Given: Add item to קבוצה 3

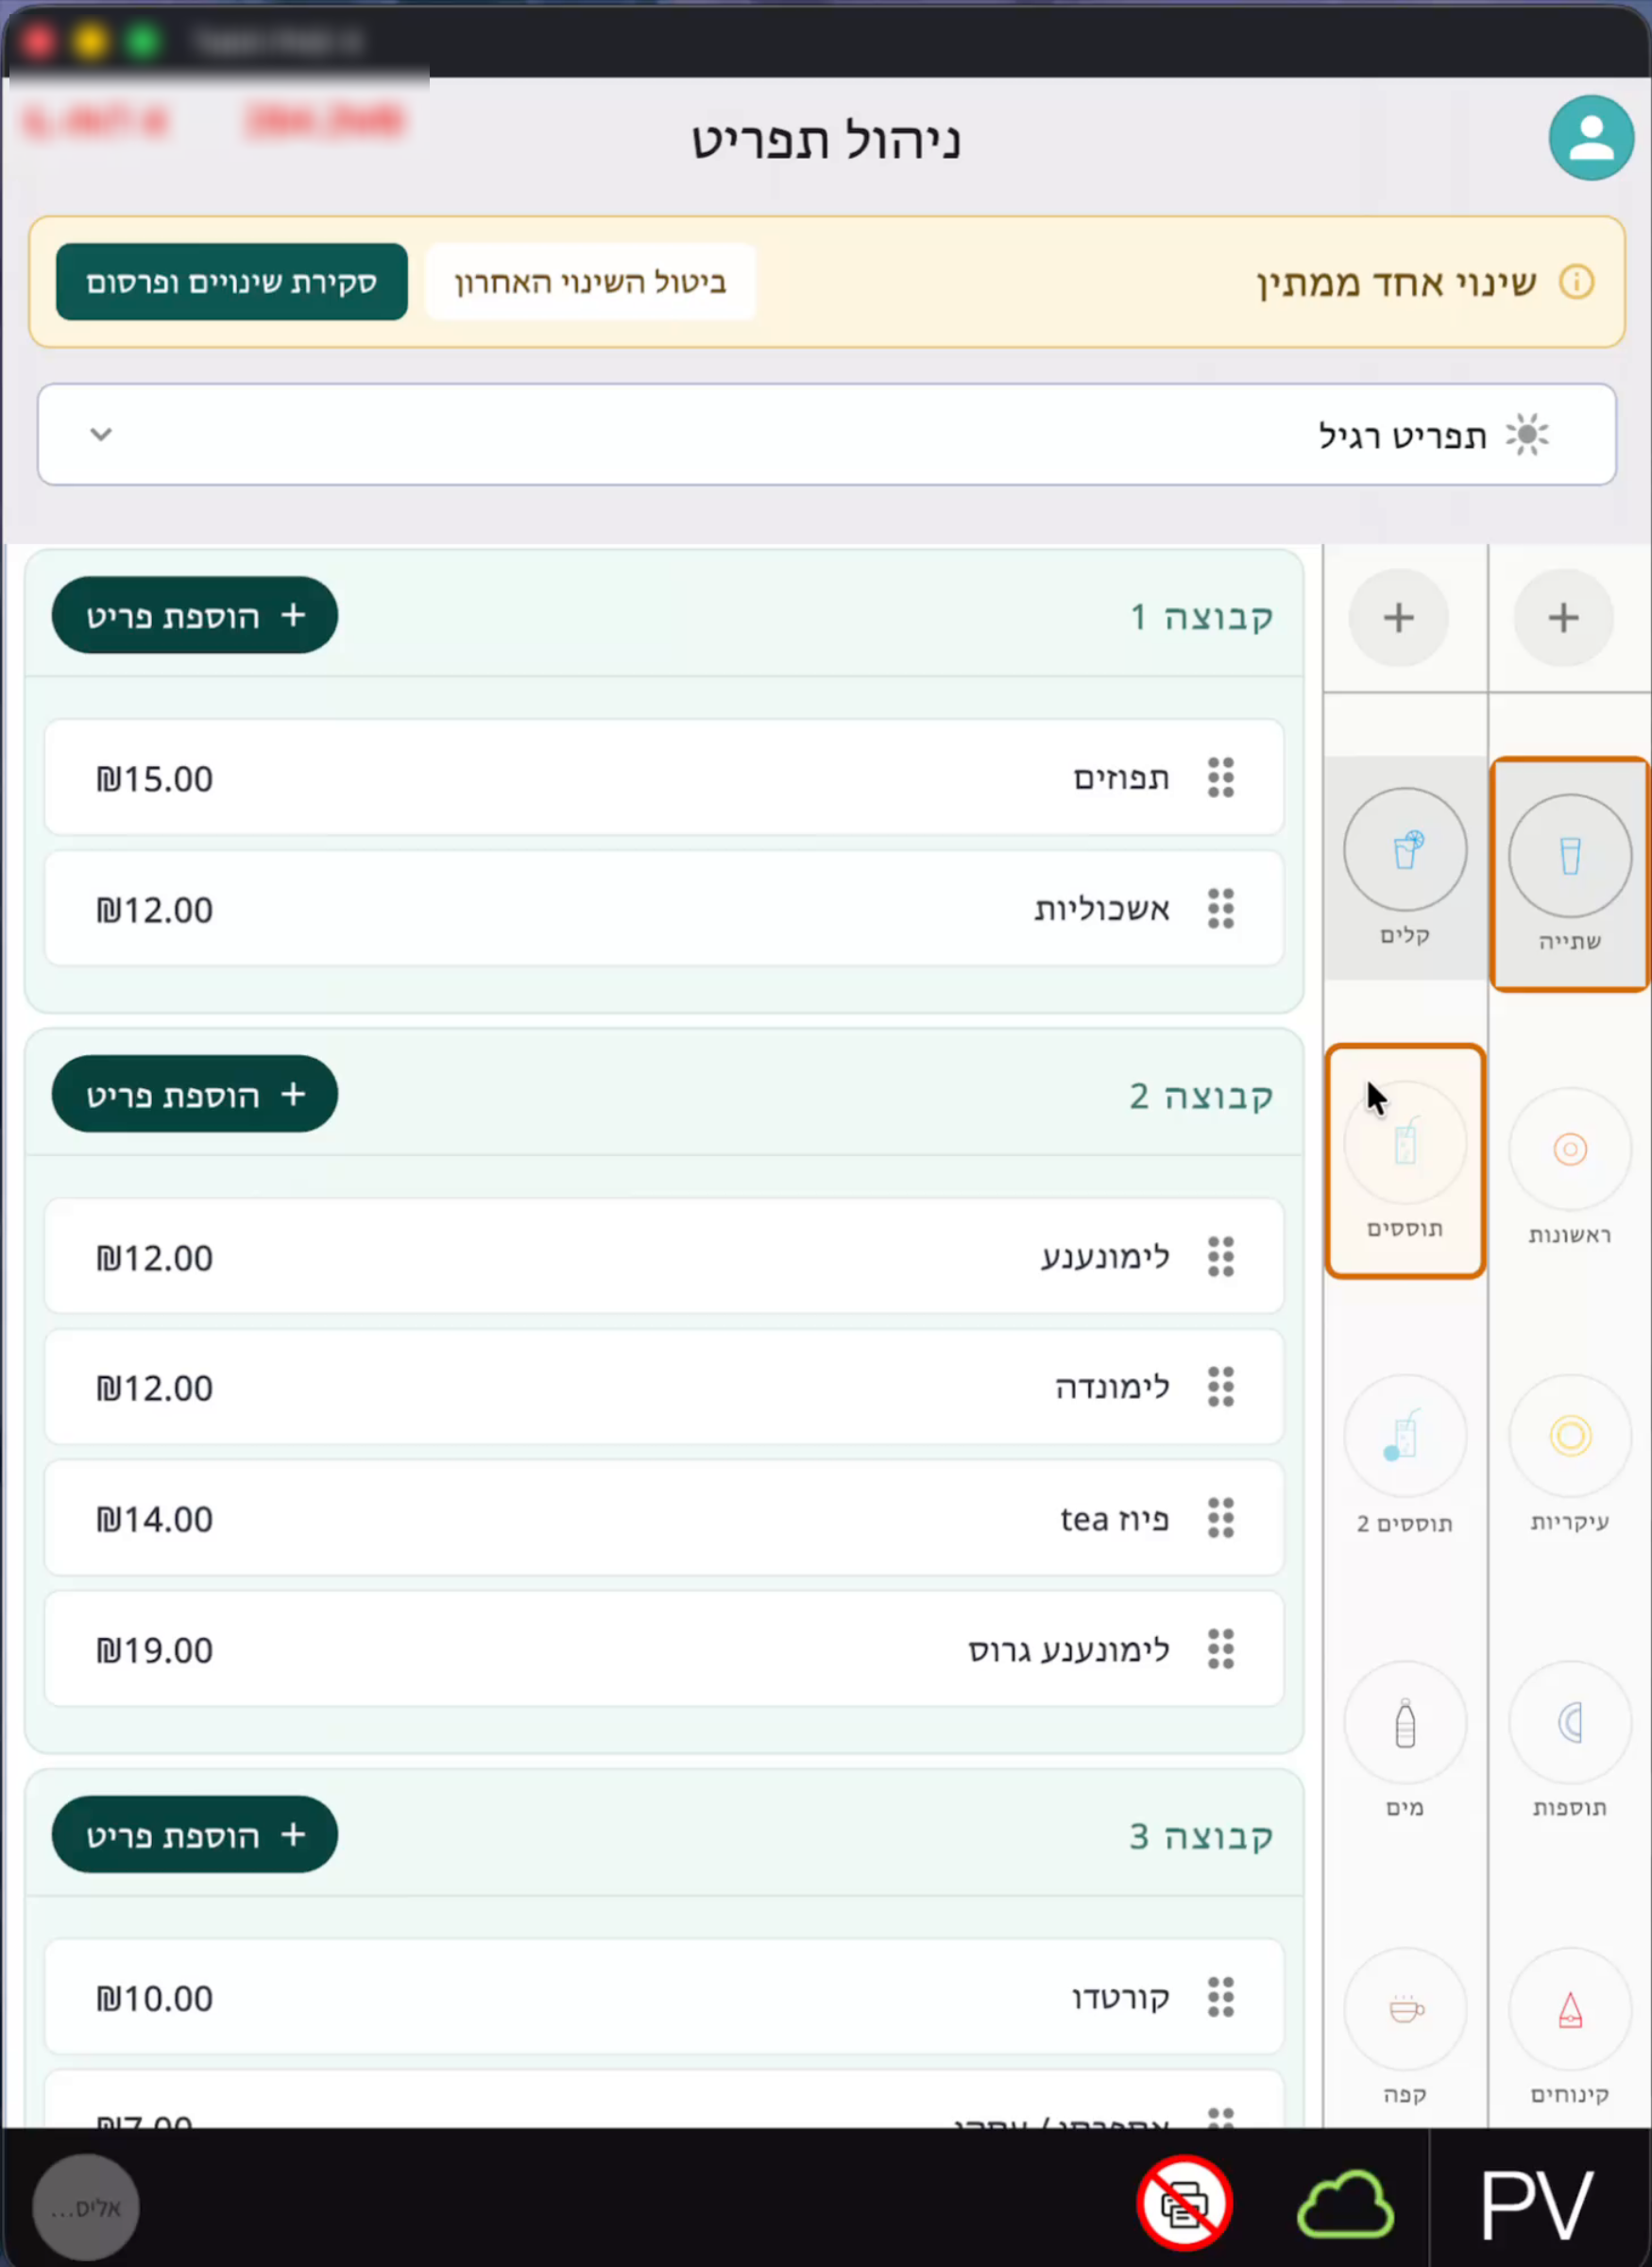Looking at the screenshot, I should 195,1834.
